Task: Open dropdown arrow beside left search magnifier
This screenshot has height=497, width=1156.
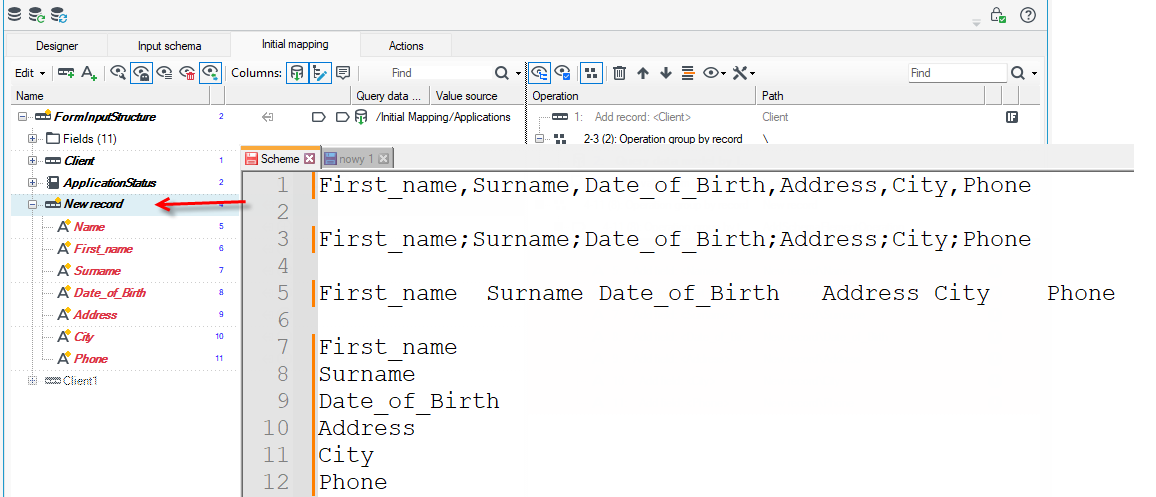Action: [x=518, y=74]
